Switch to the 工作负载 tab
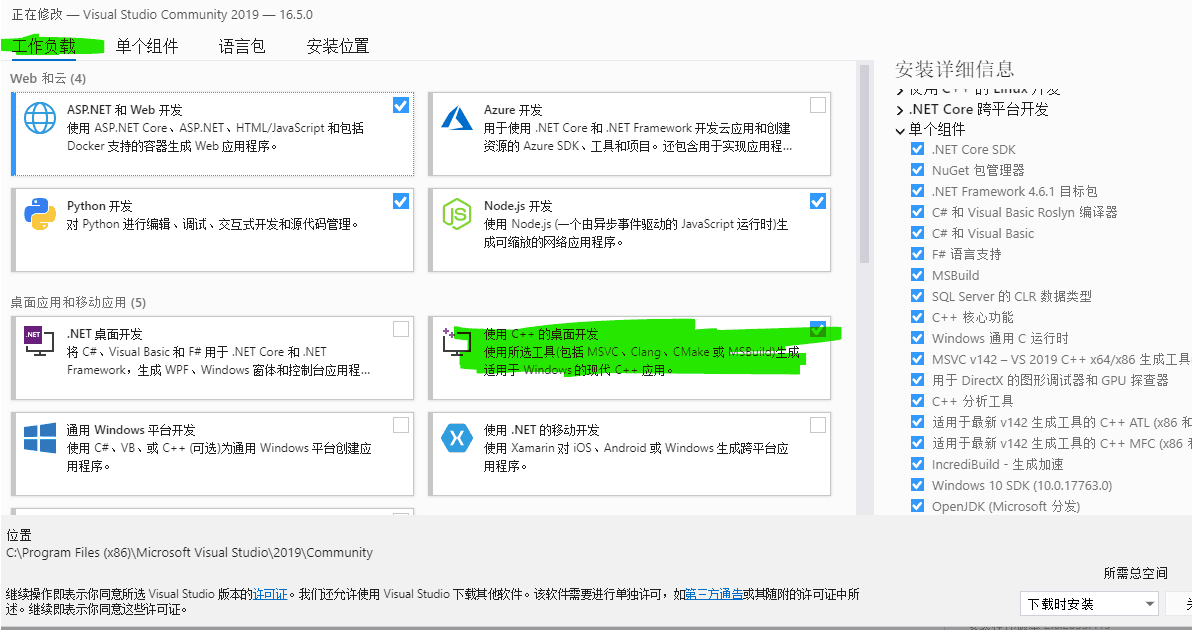Viewport: 1192px width, 630px height. [44, 46]
